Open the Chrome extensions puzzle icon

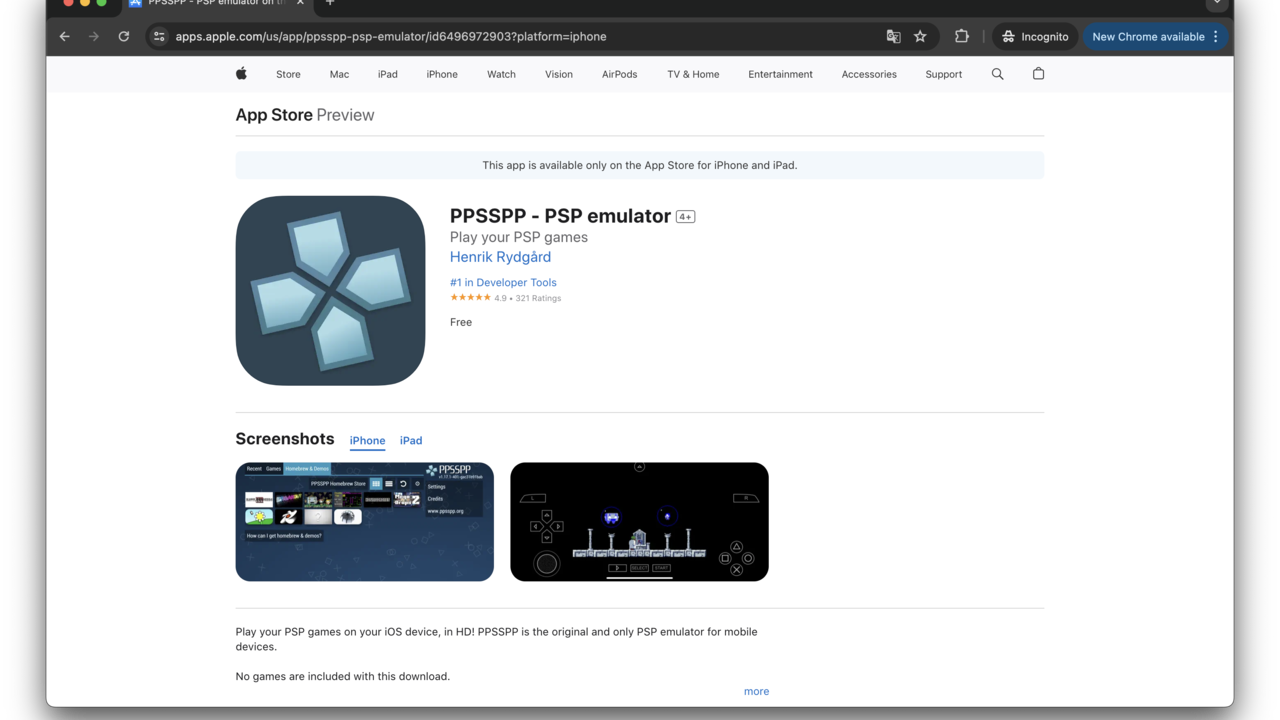point(961,37)
